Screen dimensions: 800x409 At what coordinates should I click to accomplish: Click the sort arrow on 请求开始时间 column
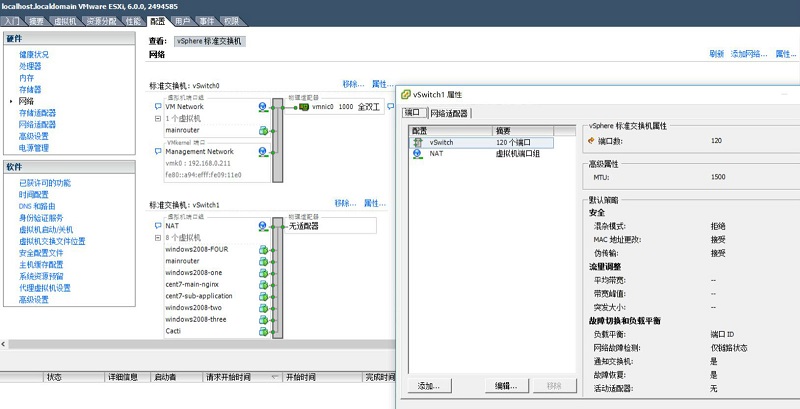274,377
